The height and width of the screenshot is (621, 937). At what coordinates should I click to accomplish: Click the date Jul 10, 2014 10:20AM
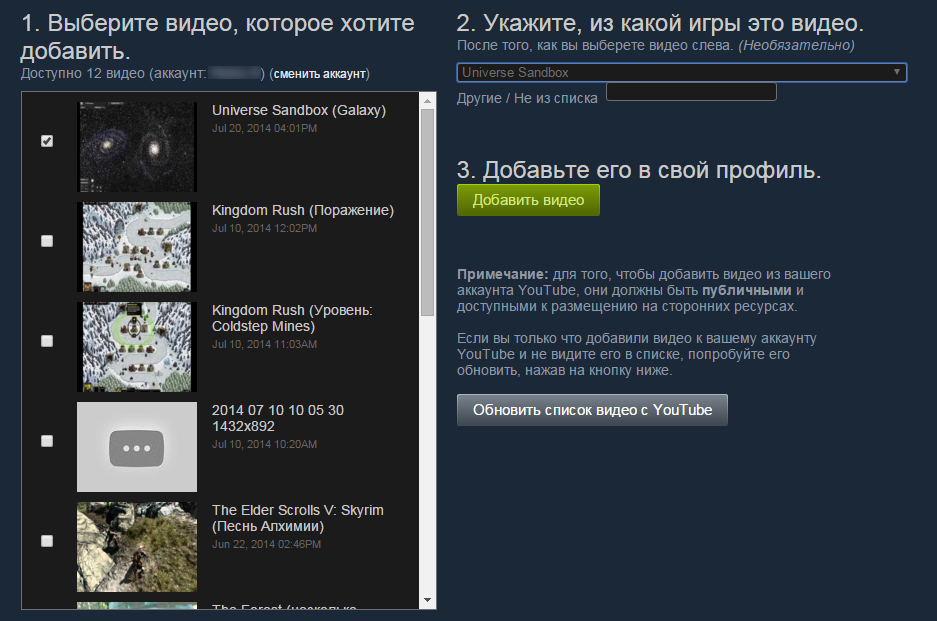tap(265, 444)
